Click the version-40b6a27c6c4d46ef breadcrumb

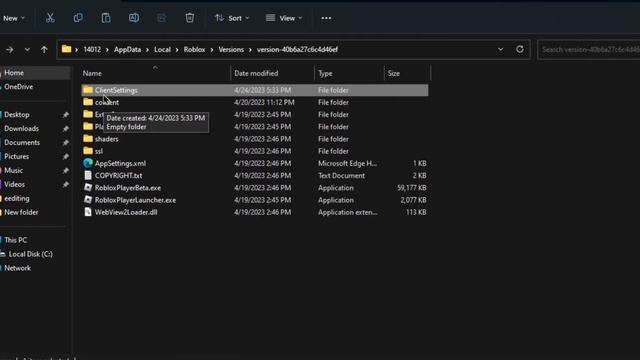tap(297, 49)
